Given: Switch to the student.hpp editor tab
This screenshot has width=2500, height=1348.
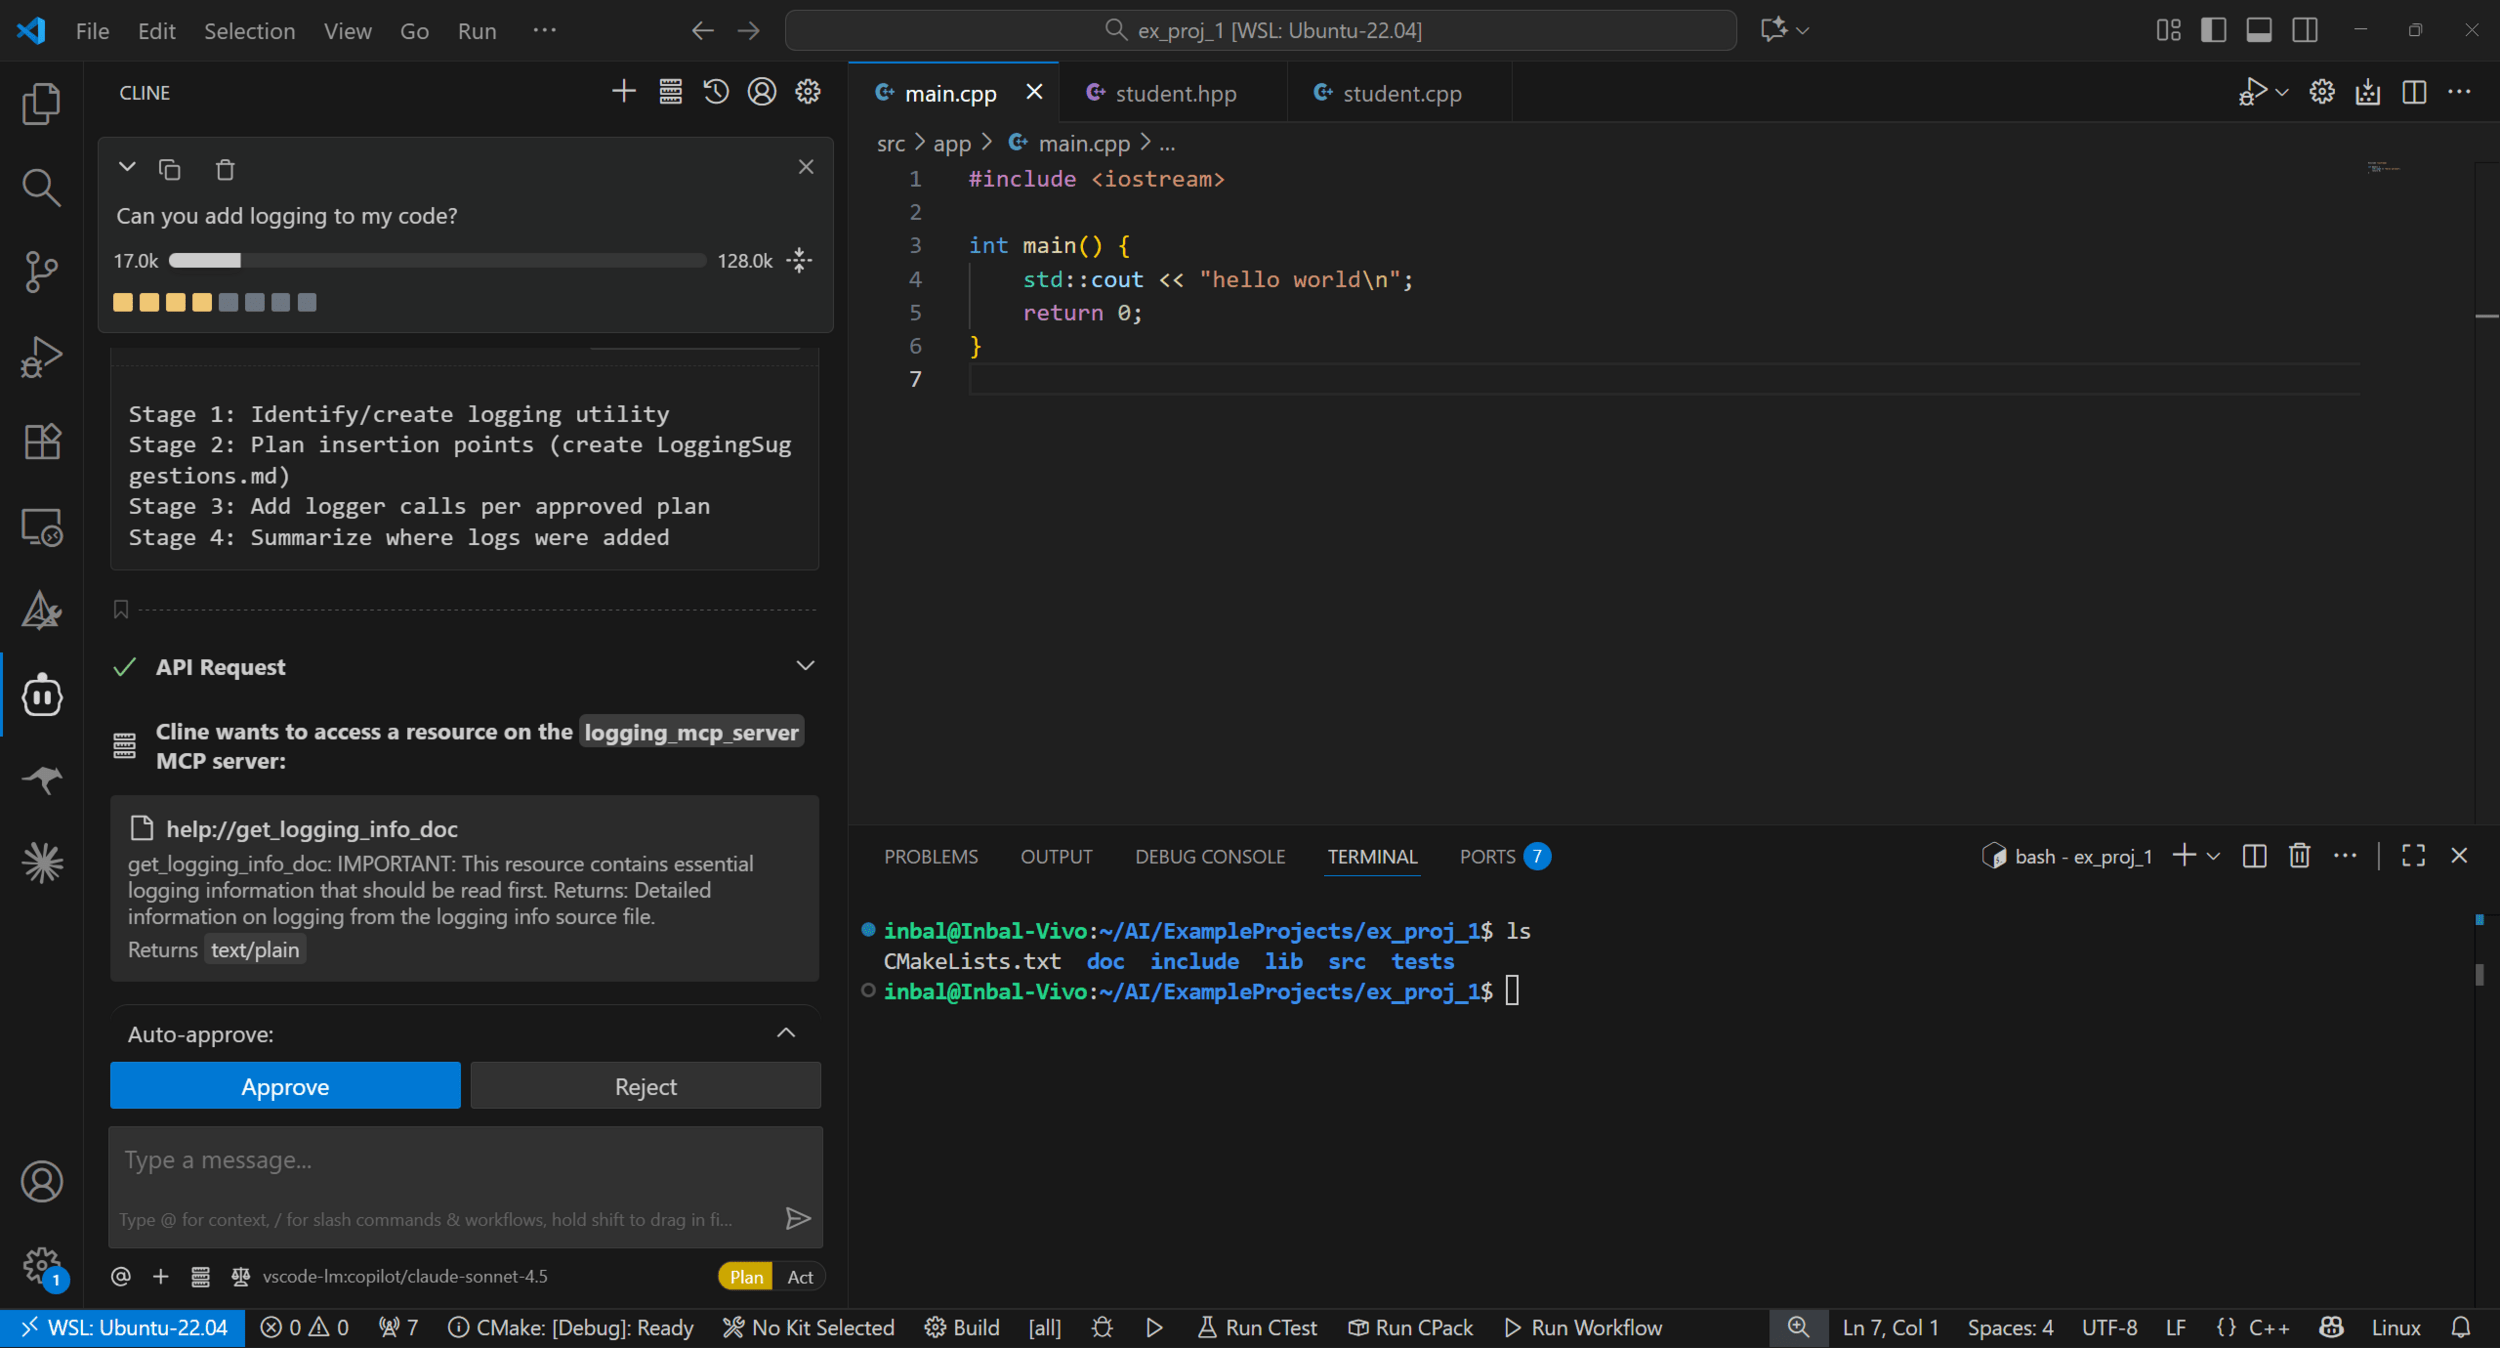Looking at the screenshot, I should 1174,93.
